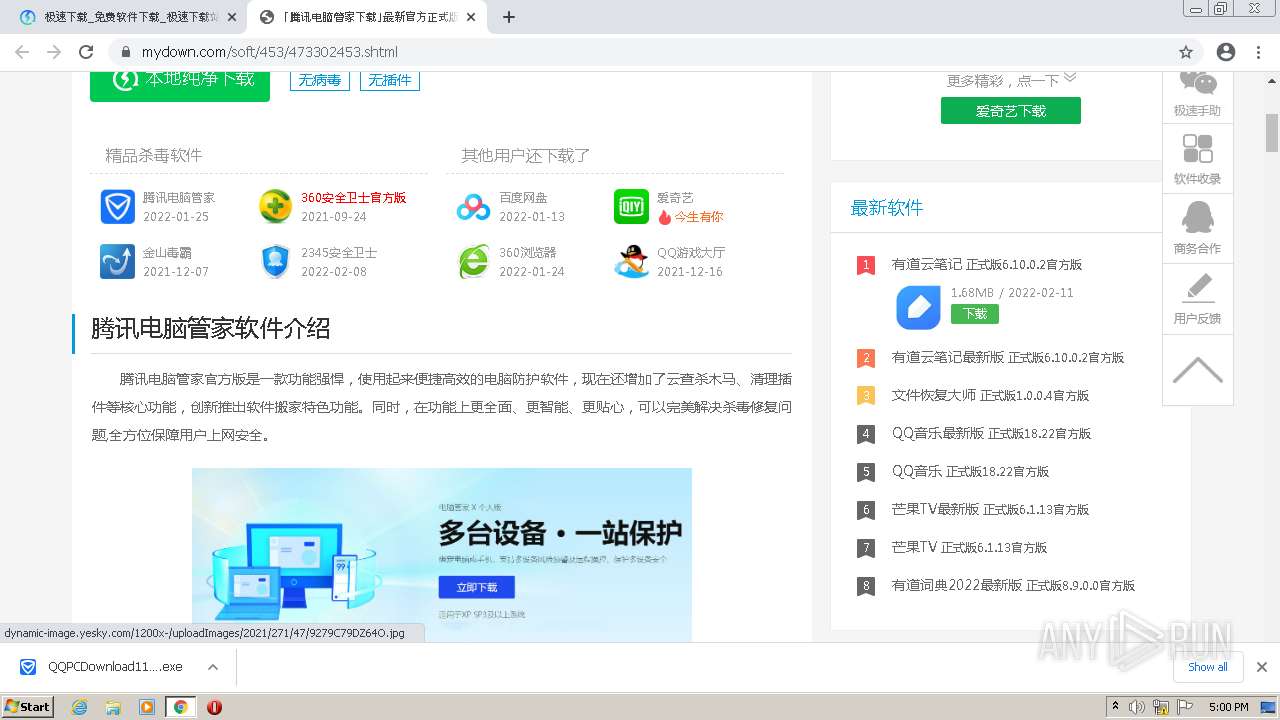Screen dimensions: 1280x720
Task: Select the 腾讯电脑管家下载 tab
Action: [x=366, y=17]
